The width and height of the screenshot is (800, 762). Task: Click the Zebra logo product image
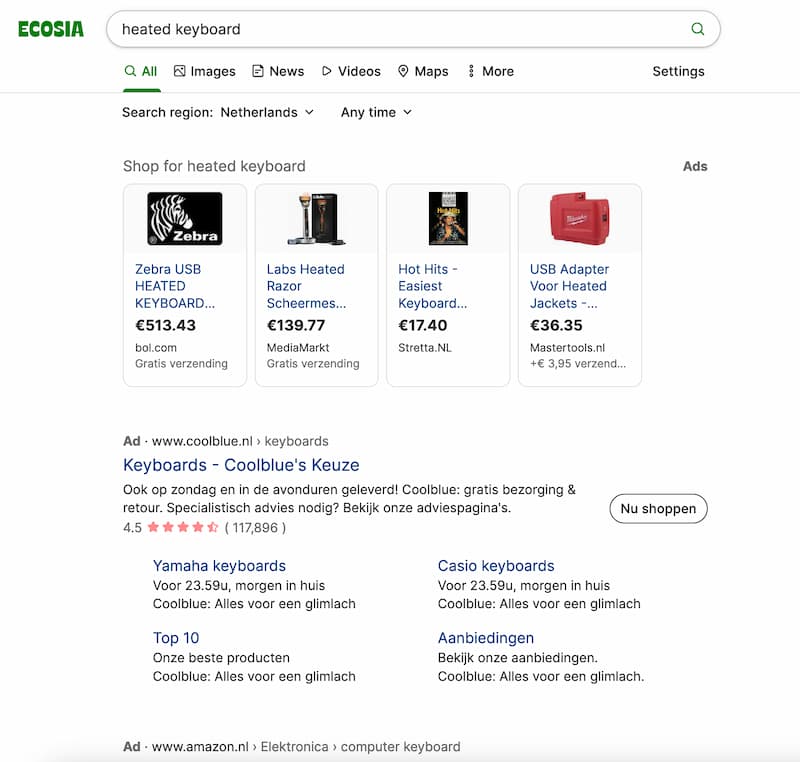[185, 219]
